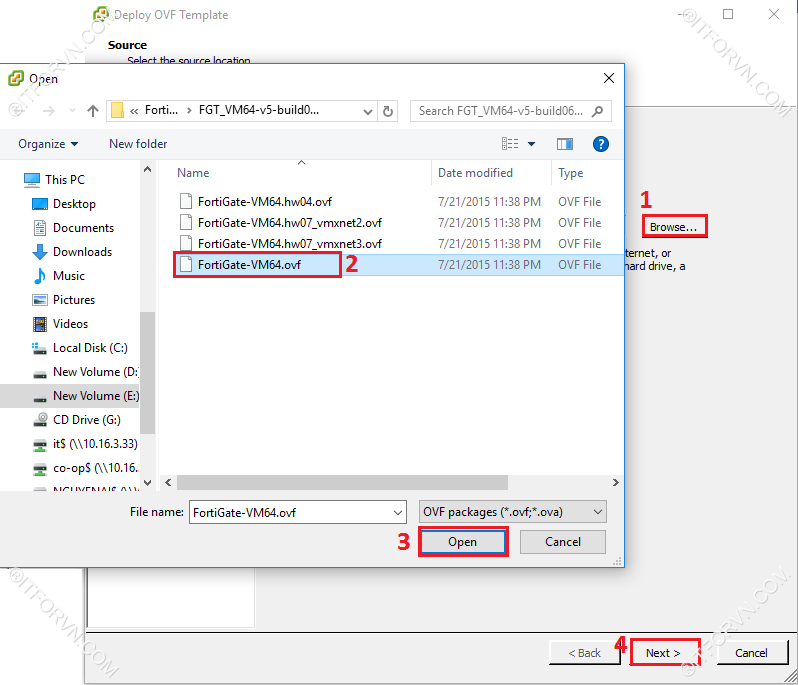Image resolution: width=798 pixels, height=685 pixels.
Task: Sort files by the Name column header
Action: point(194,173)
